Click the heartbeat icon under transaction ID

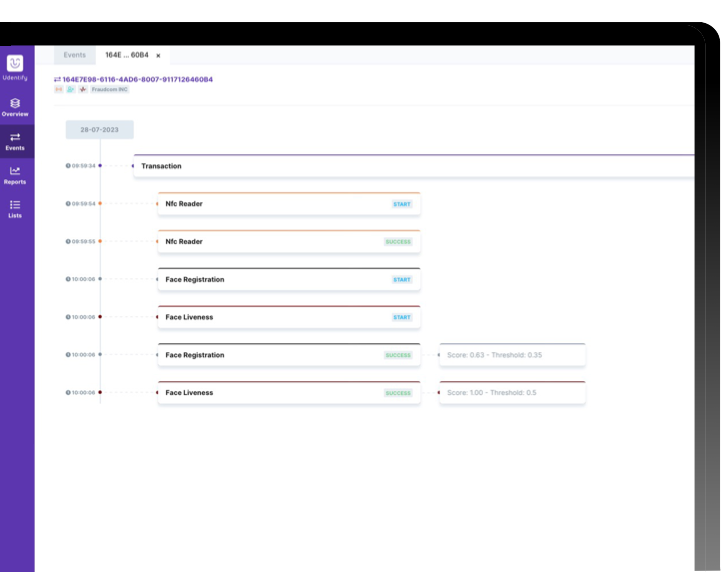pyautogui.click(x=82, y=90)
